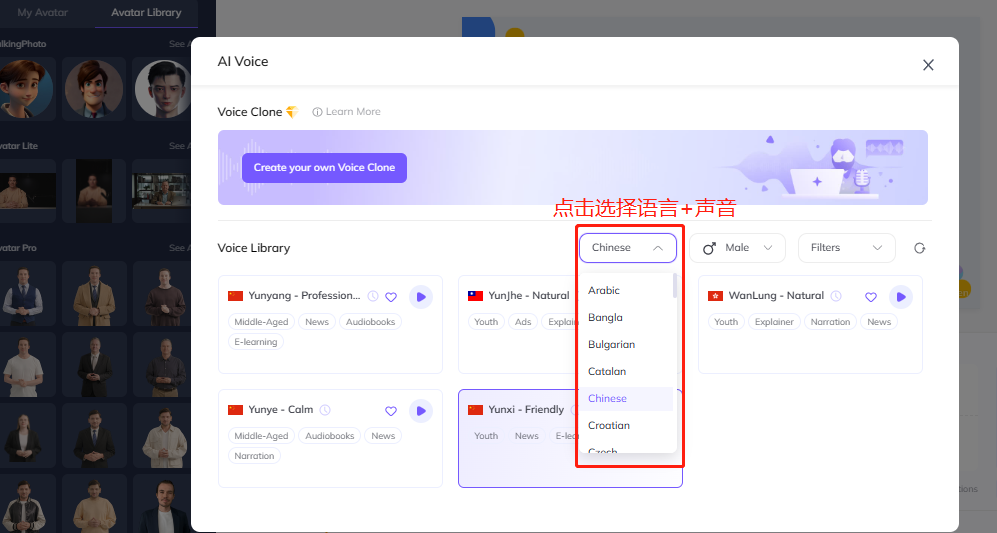The height and width of the screenshot is (533, 997).
Task: Toggle the heart on WanLung Natural voice
Action: (871, 297)
